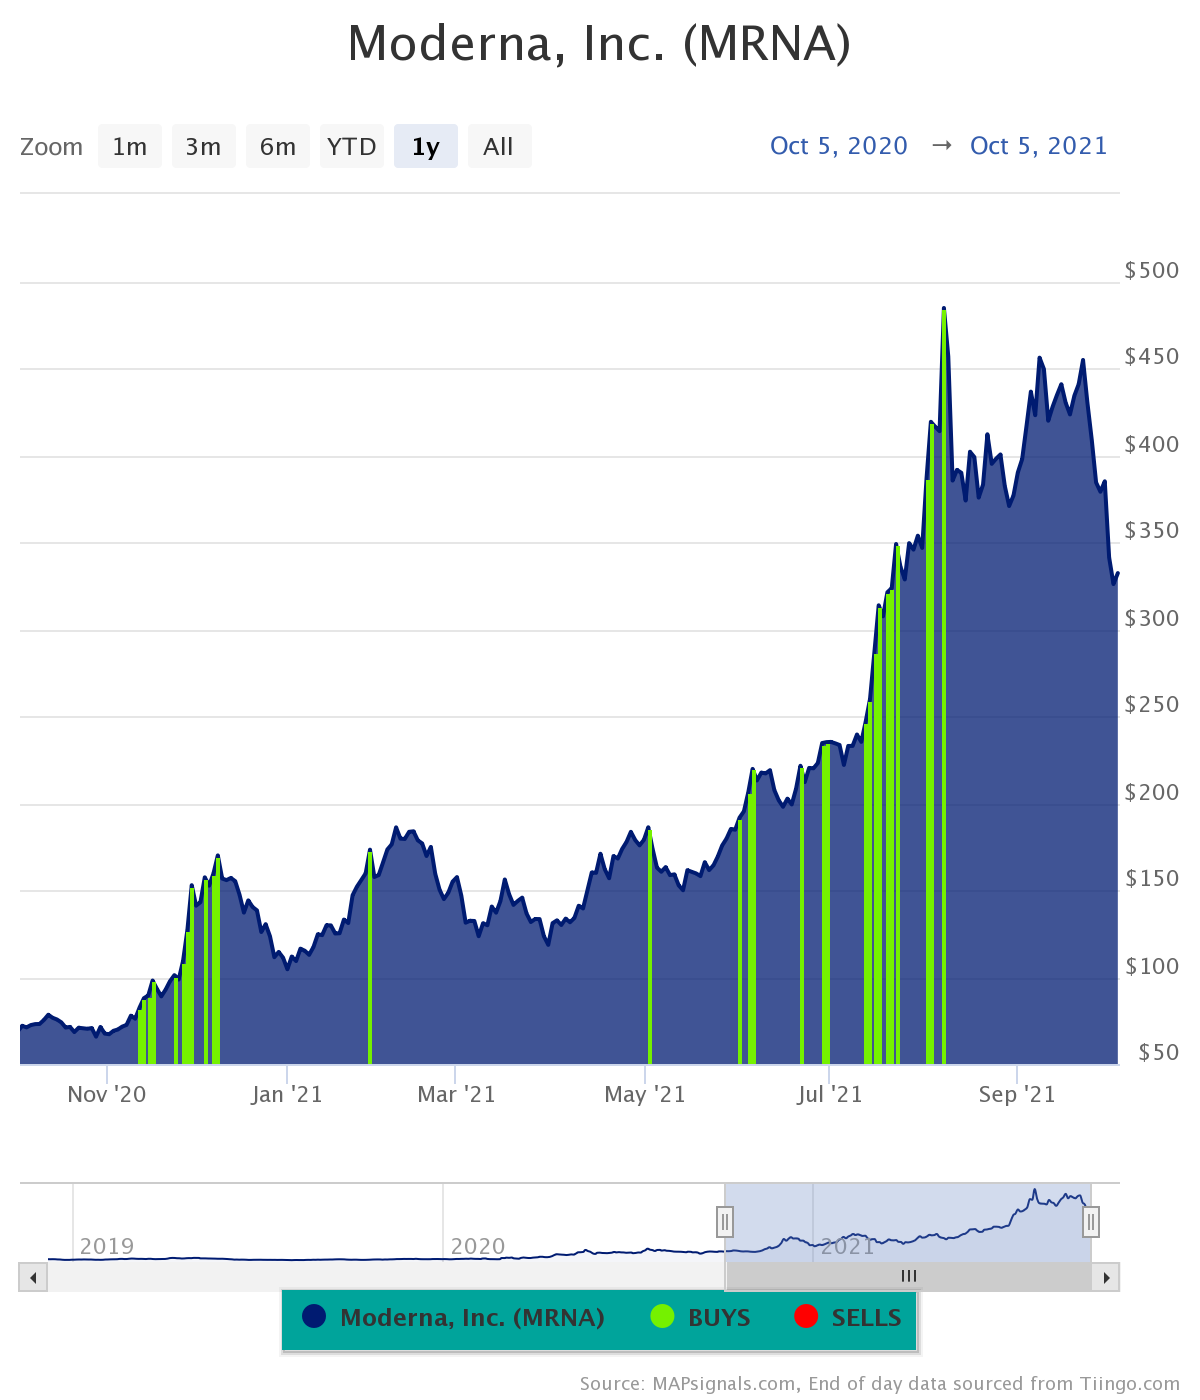Select the YTD zoom range

(x=352, y=146)
